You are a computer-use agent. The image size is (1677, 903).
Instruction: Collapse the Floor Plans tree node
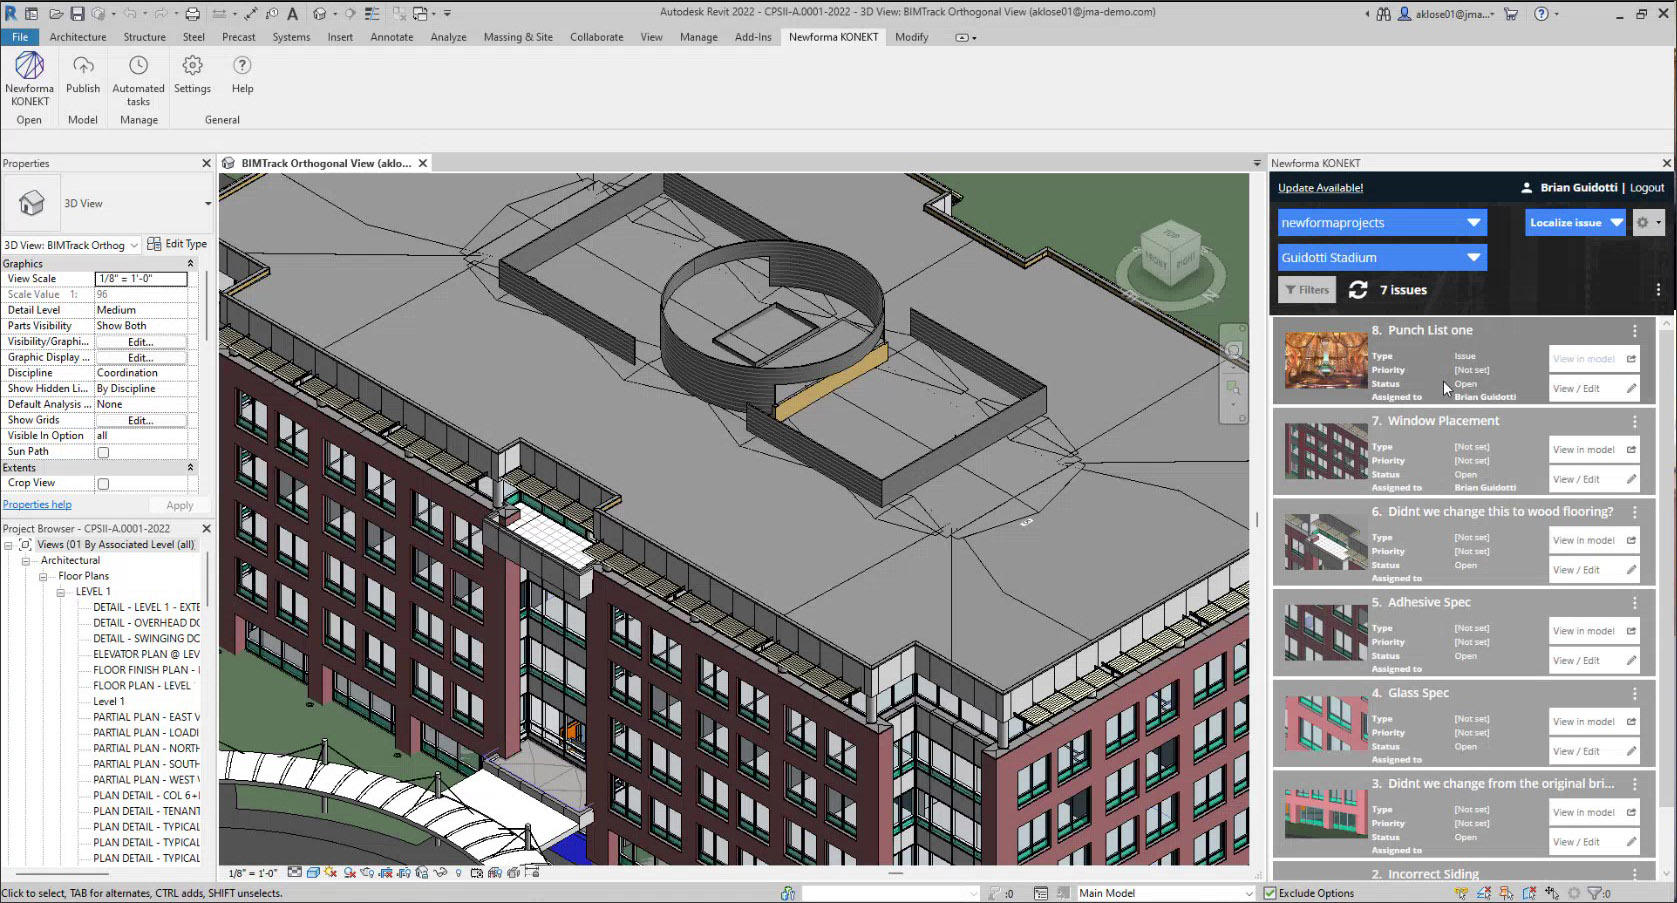tap(44, 577)
